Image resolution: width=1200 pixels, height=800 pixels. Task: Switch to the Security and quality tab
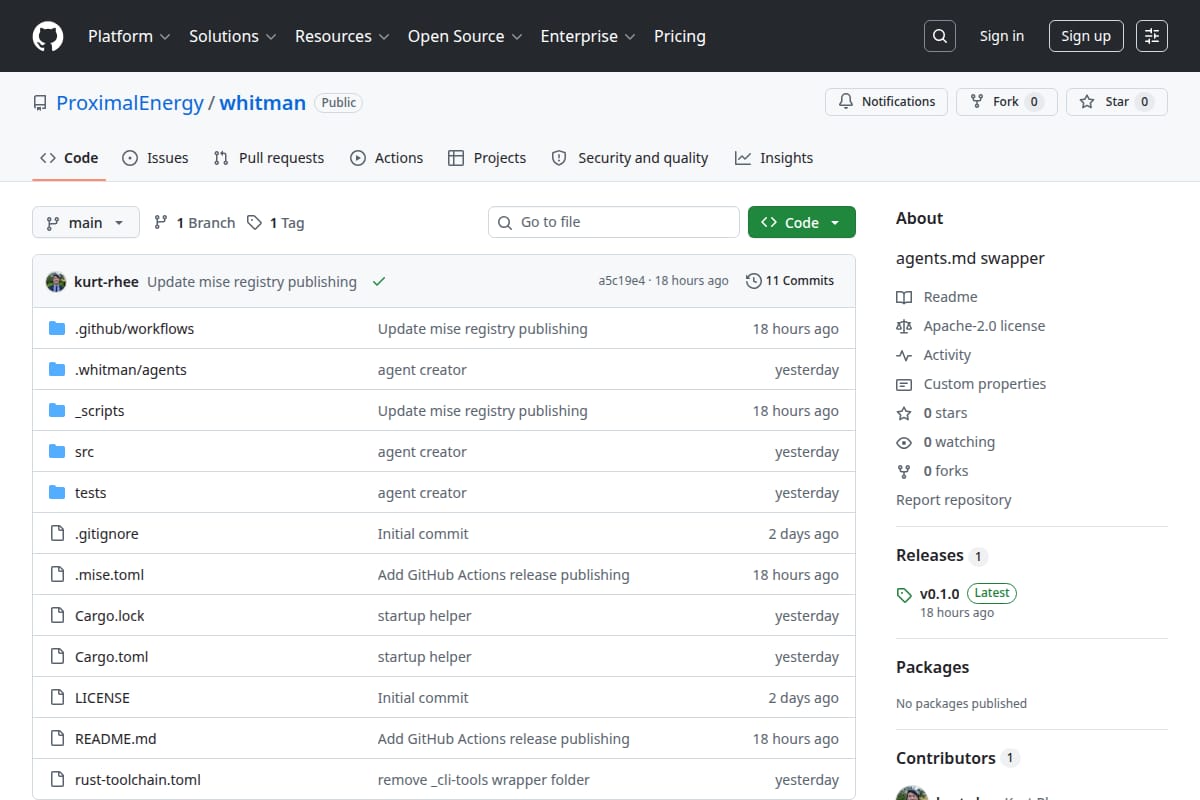(x=630, y=158)
